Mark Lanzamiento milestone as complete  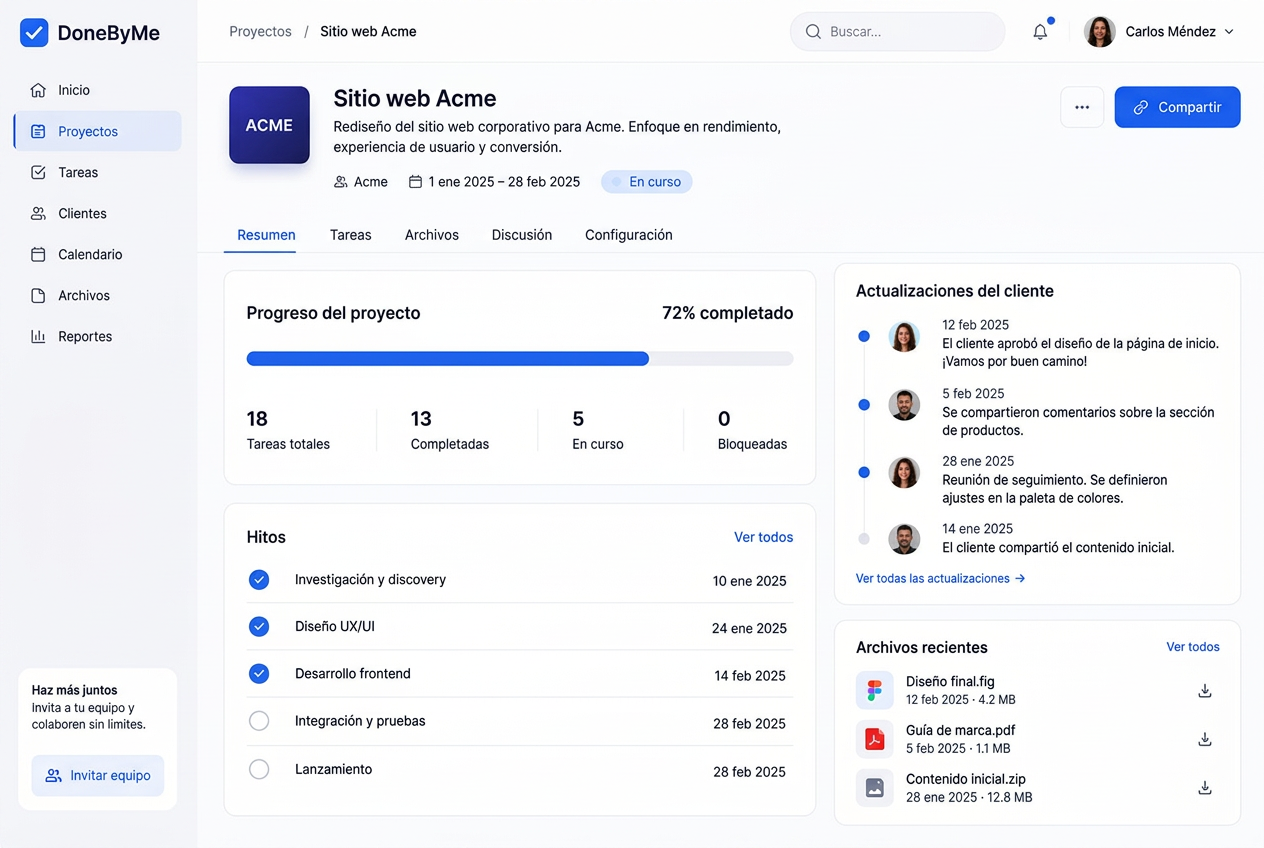(259, 769)
